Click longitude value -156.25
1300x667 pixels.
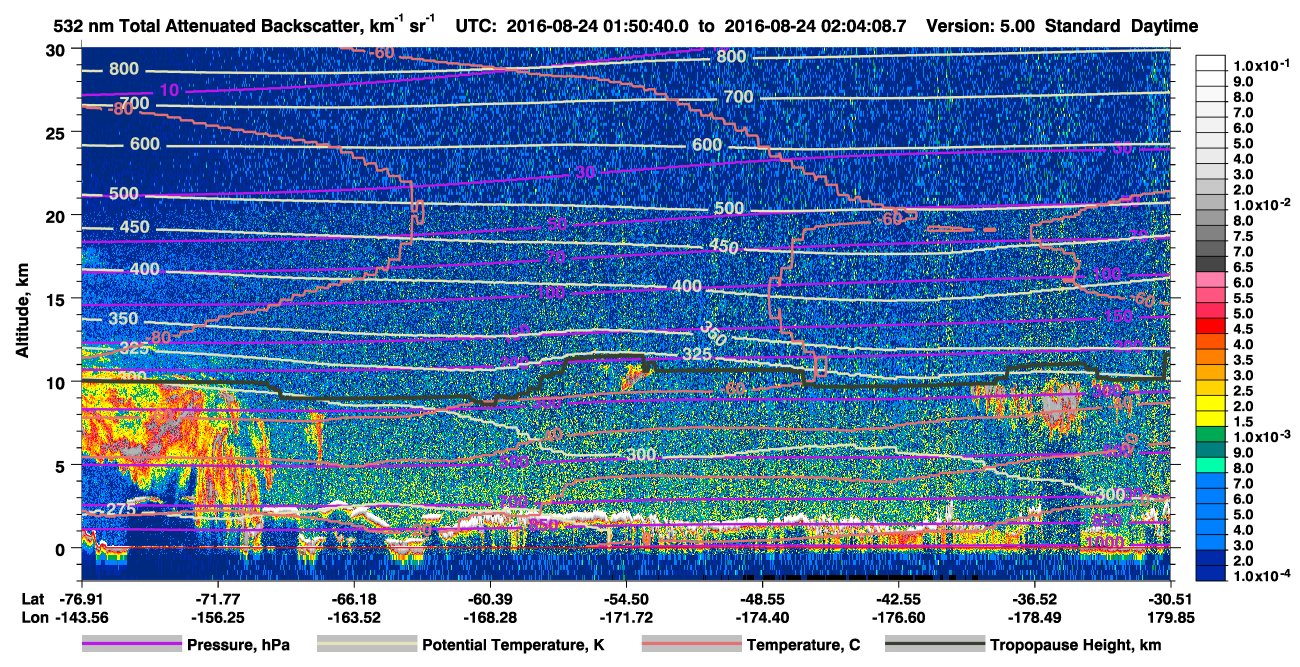point(217,618)
